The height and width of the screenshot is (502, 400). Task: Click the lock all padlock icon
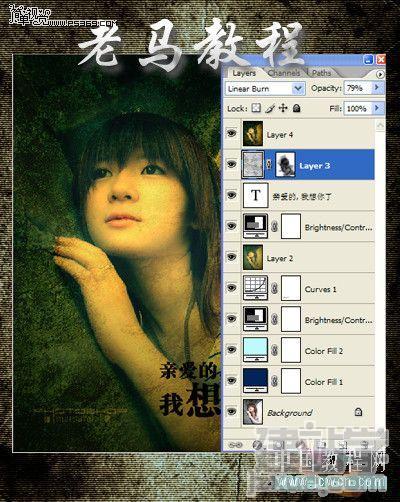(297, 108)
